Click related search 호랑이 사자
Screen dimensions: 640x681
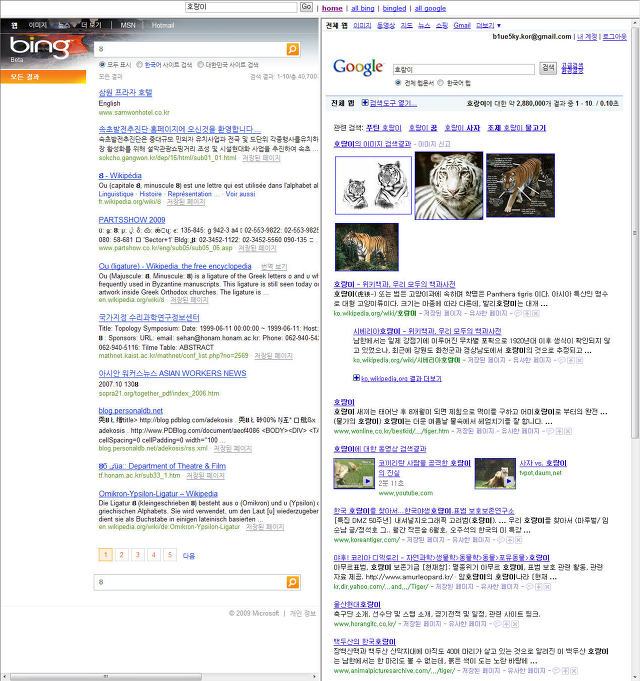click(462, 128)
